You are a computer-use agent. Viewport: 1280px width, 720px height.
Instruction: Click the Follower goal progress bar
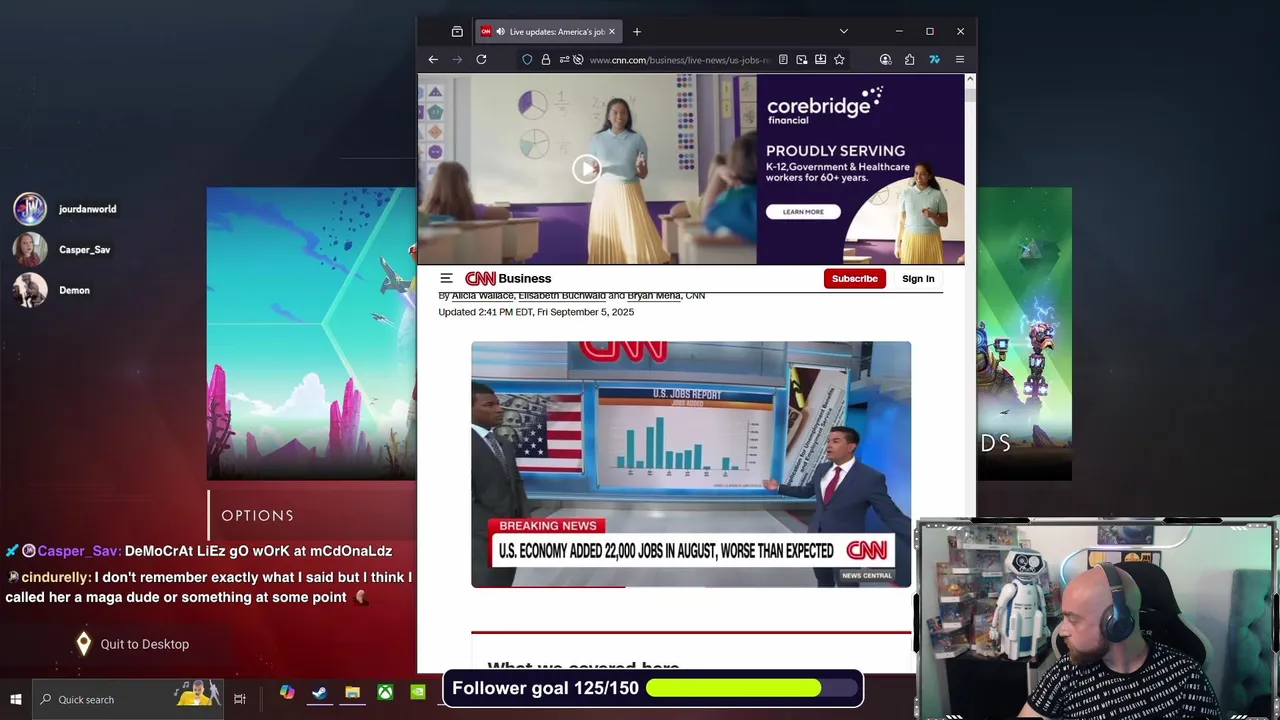[753, 688]
